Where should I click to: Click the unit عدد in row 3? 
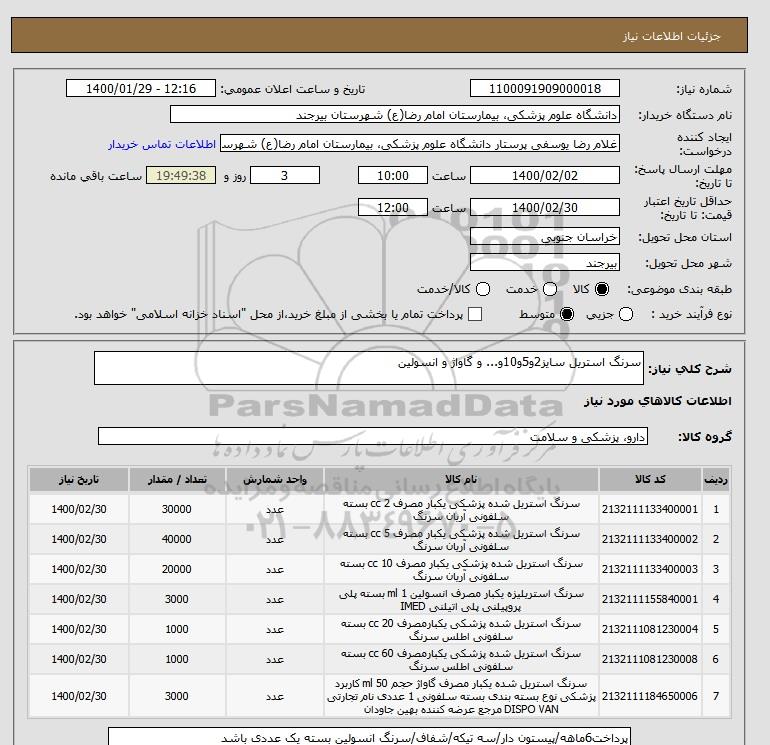coord(275,570)
